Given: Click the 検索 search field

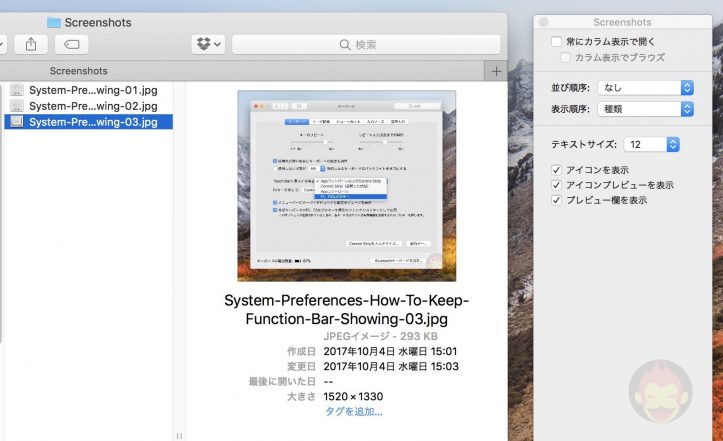Looking at the screenshot, I should pos(366,45).
